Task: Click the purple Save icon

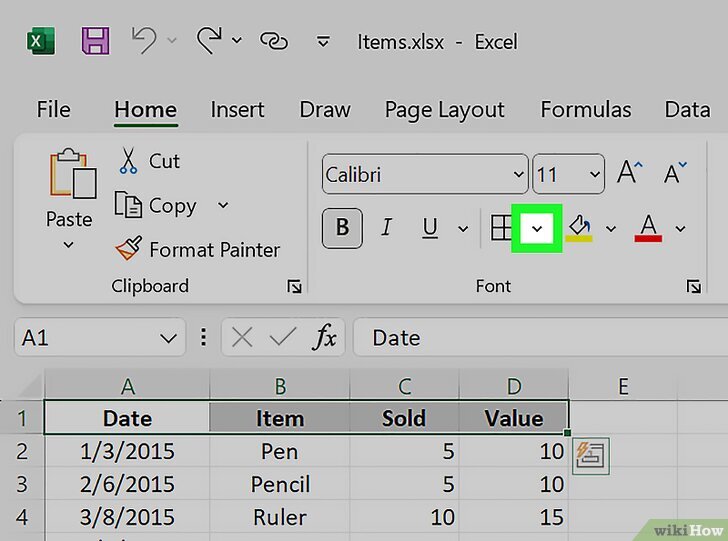Action: [x=95, y=42]
